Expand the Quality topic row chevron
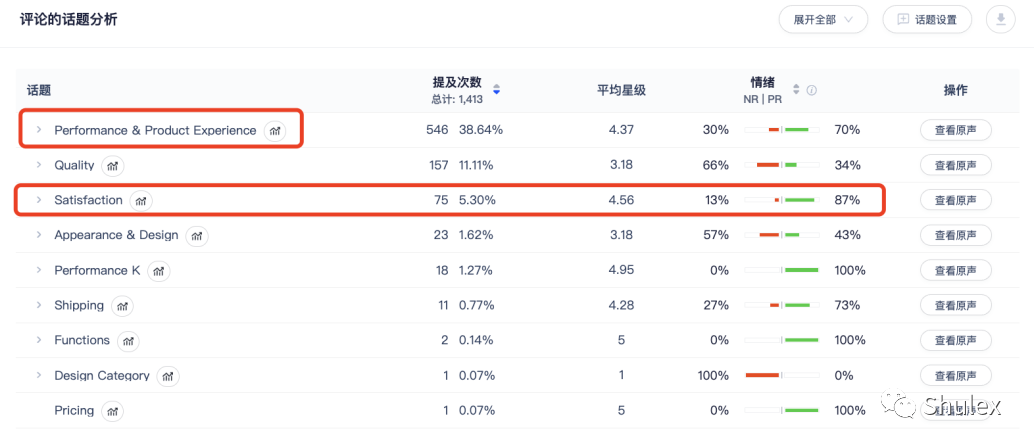The image size is (1034, 448). pyautogui.click(x=39, y=165)
